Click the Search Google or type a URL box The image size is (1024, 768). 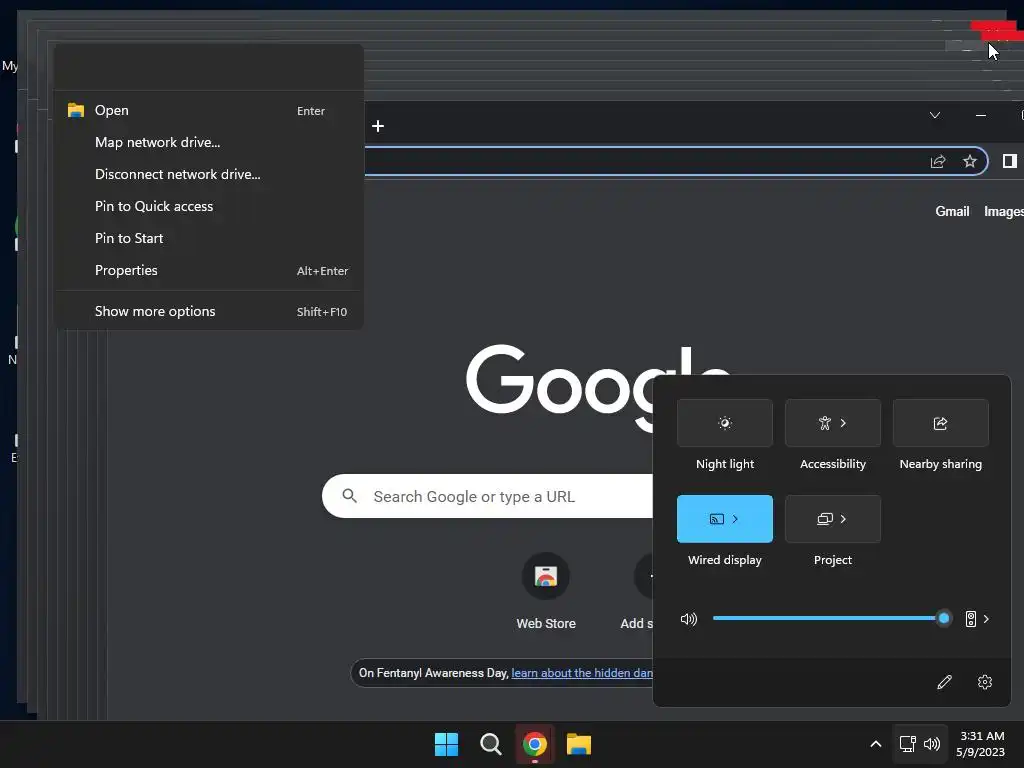tap(488, 496)
